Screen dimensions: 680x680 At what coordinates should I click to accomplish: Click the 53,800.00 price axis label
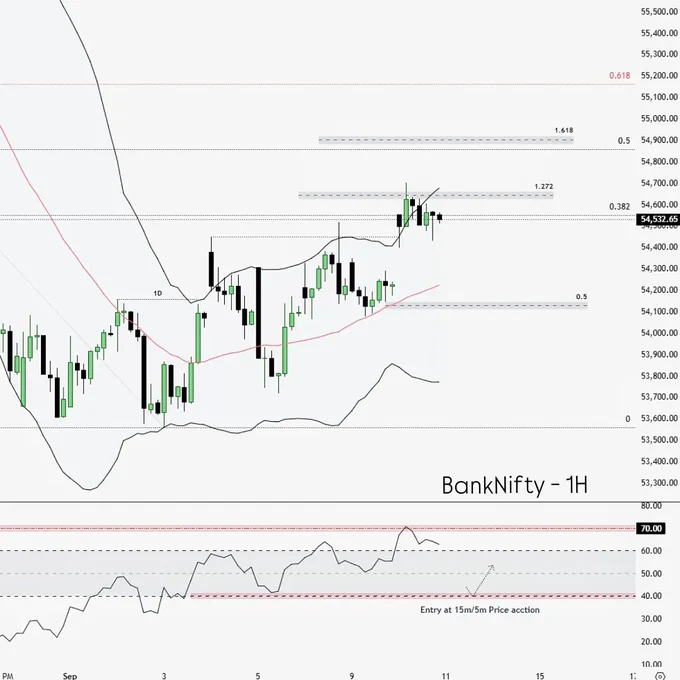point(659,376)
